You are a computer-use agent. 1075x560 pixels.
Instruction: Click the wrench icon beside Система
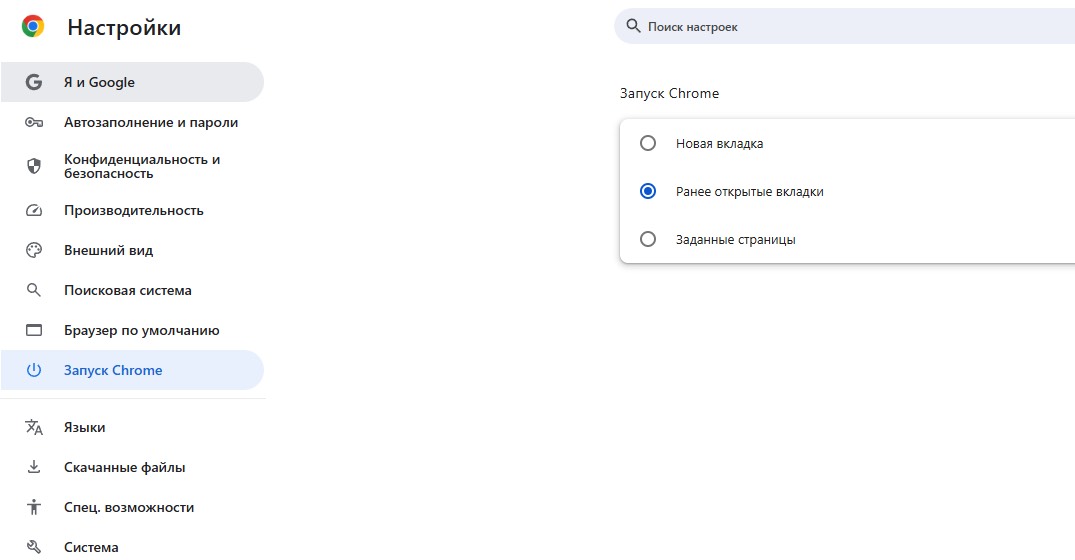coord(34,547)
